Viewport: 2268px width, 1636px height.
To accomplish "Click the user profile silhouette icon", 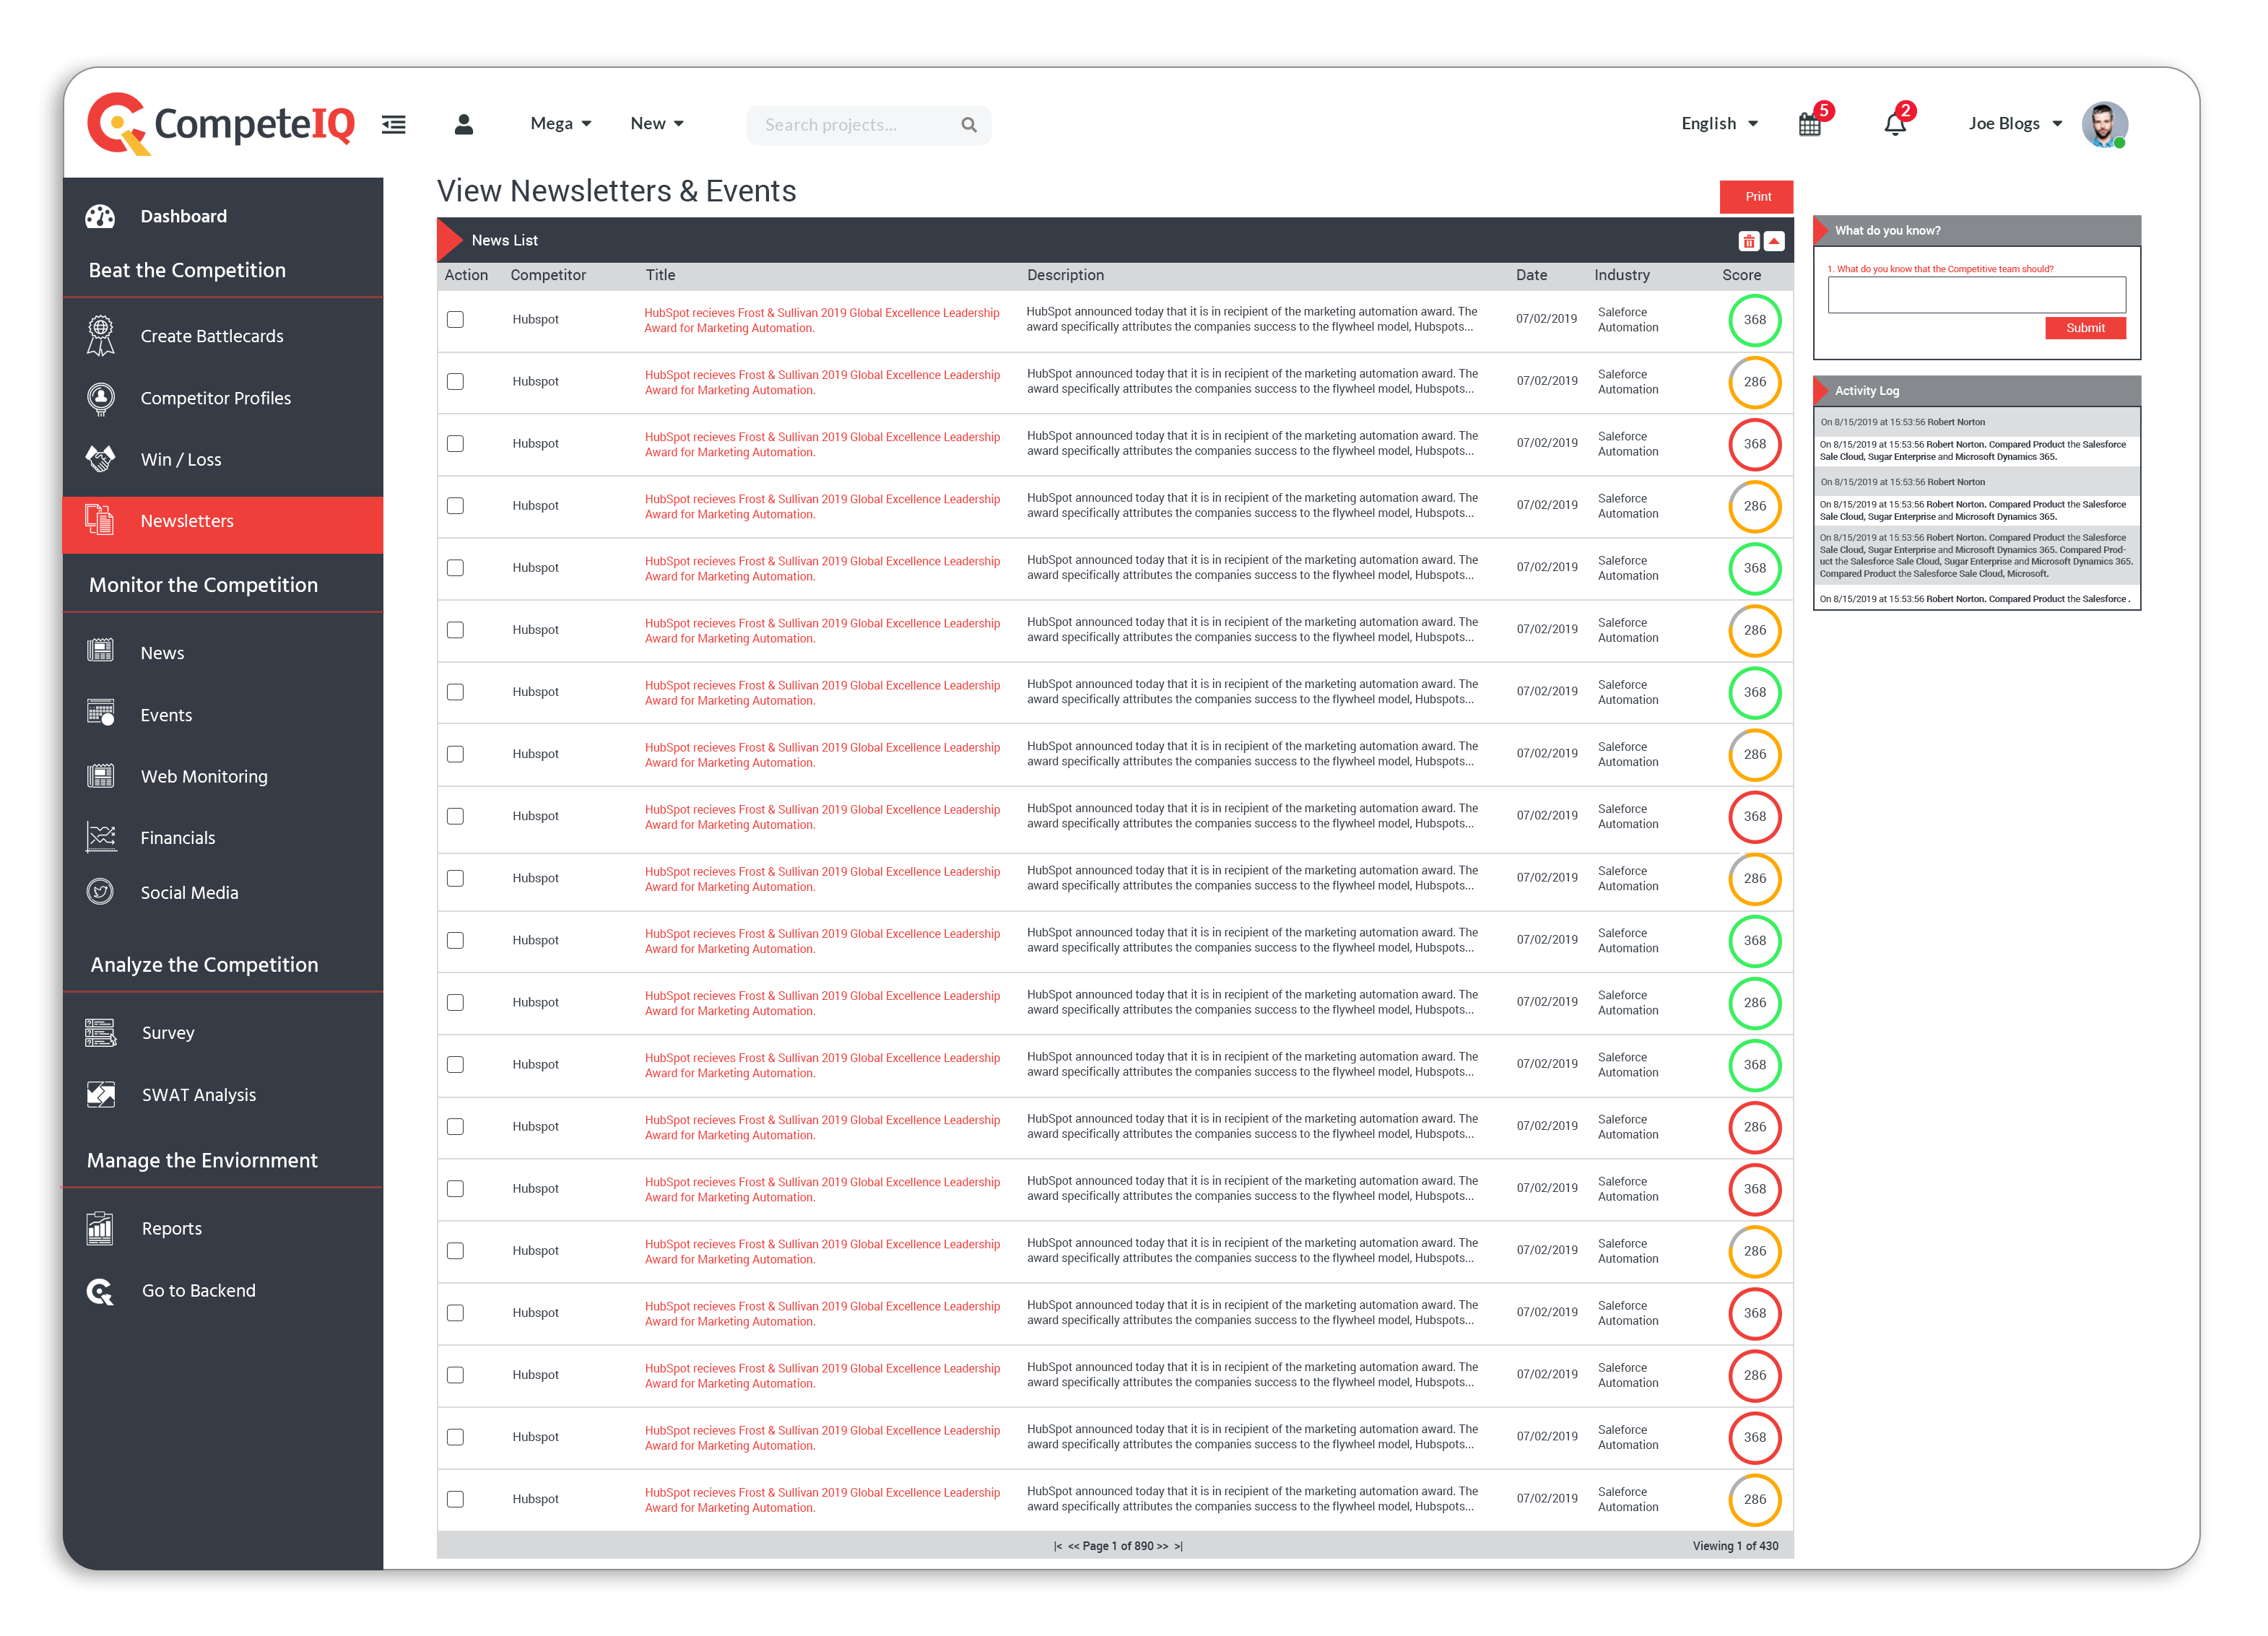I will coord(463,124).
